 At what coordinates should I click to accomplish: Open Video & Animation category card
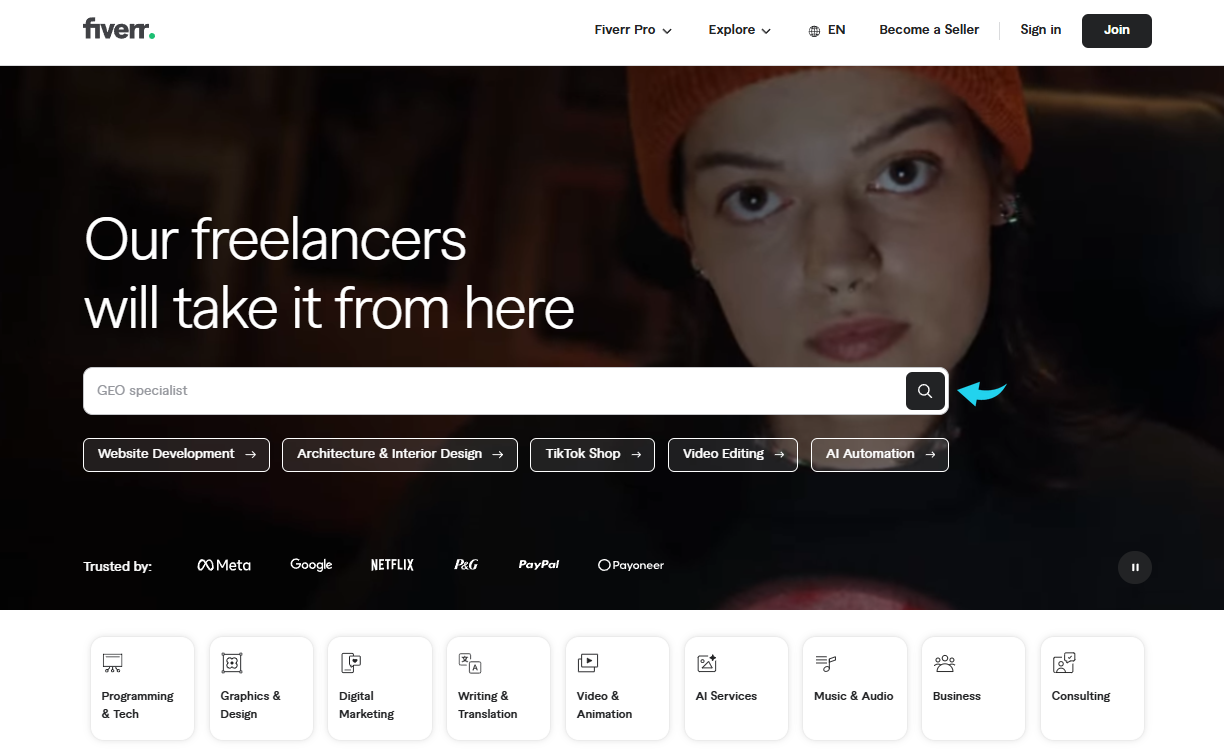617,688
